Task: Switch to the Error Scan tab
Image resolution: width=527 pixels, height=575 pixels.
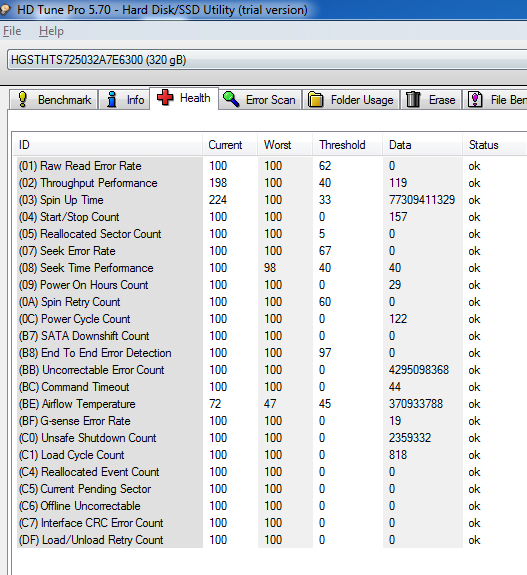Action: [260, 99]
